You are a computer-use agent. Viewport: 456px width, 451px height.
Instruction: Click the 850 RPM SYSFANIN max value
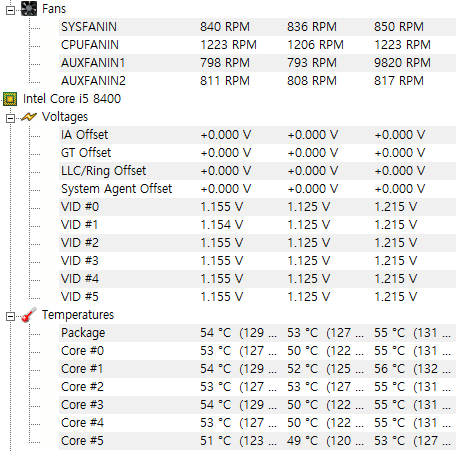(x=399, y=27)
